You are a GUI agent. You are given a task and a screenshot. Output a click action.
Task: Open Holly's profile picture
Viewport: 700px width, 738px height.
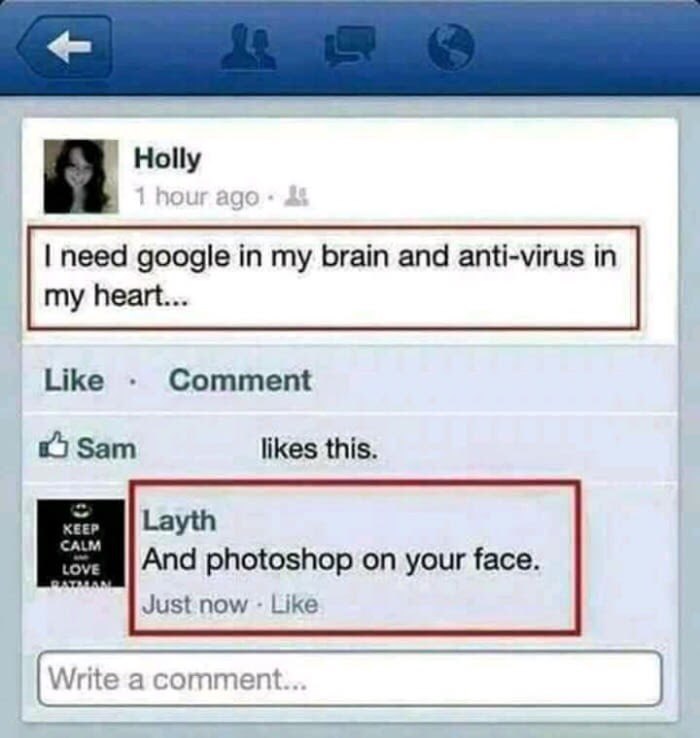[81, 176]
